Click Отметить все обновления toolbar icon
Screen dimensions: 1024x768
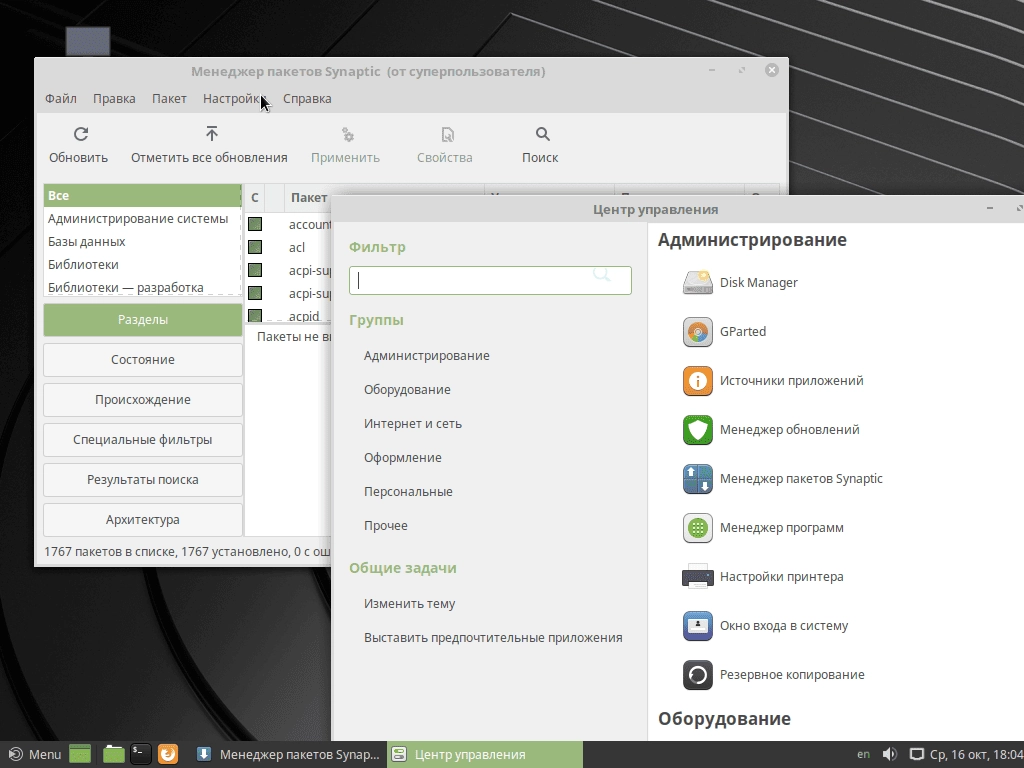pos(212,134)
